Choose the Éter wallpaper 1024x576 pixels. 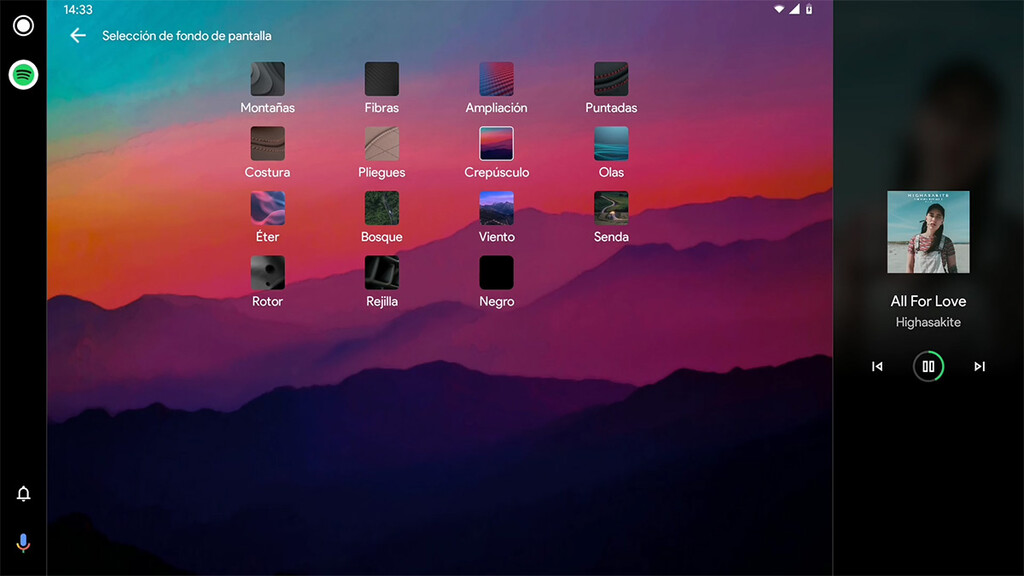267,209
